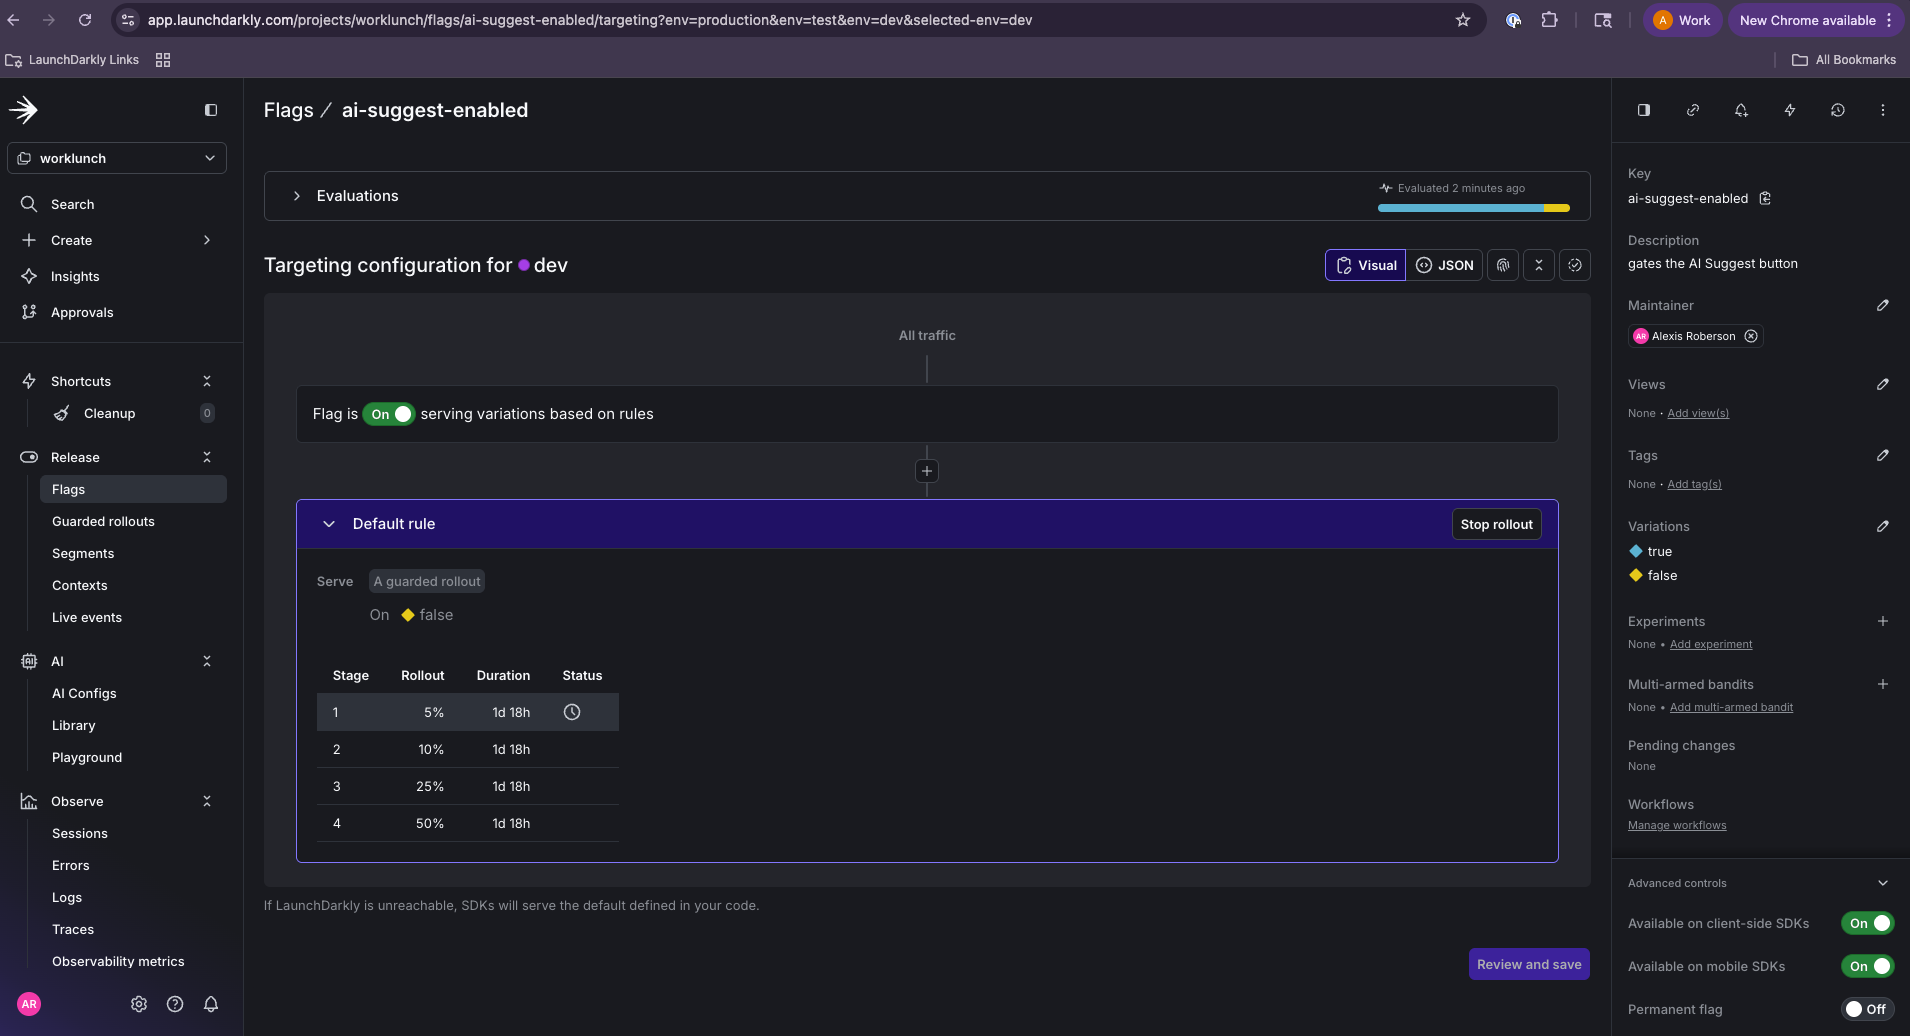The image size is (1910, 1036).
Task: Disable availability on mobile SDKs
Action: [1866, 966]
